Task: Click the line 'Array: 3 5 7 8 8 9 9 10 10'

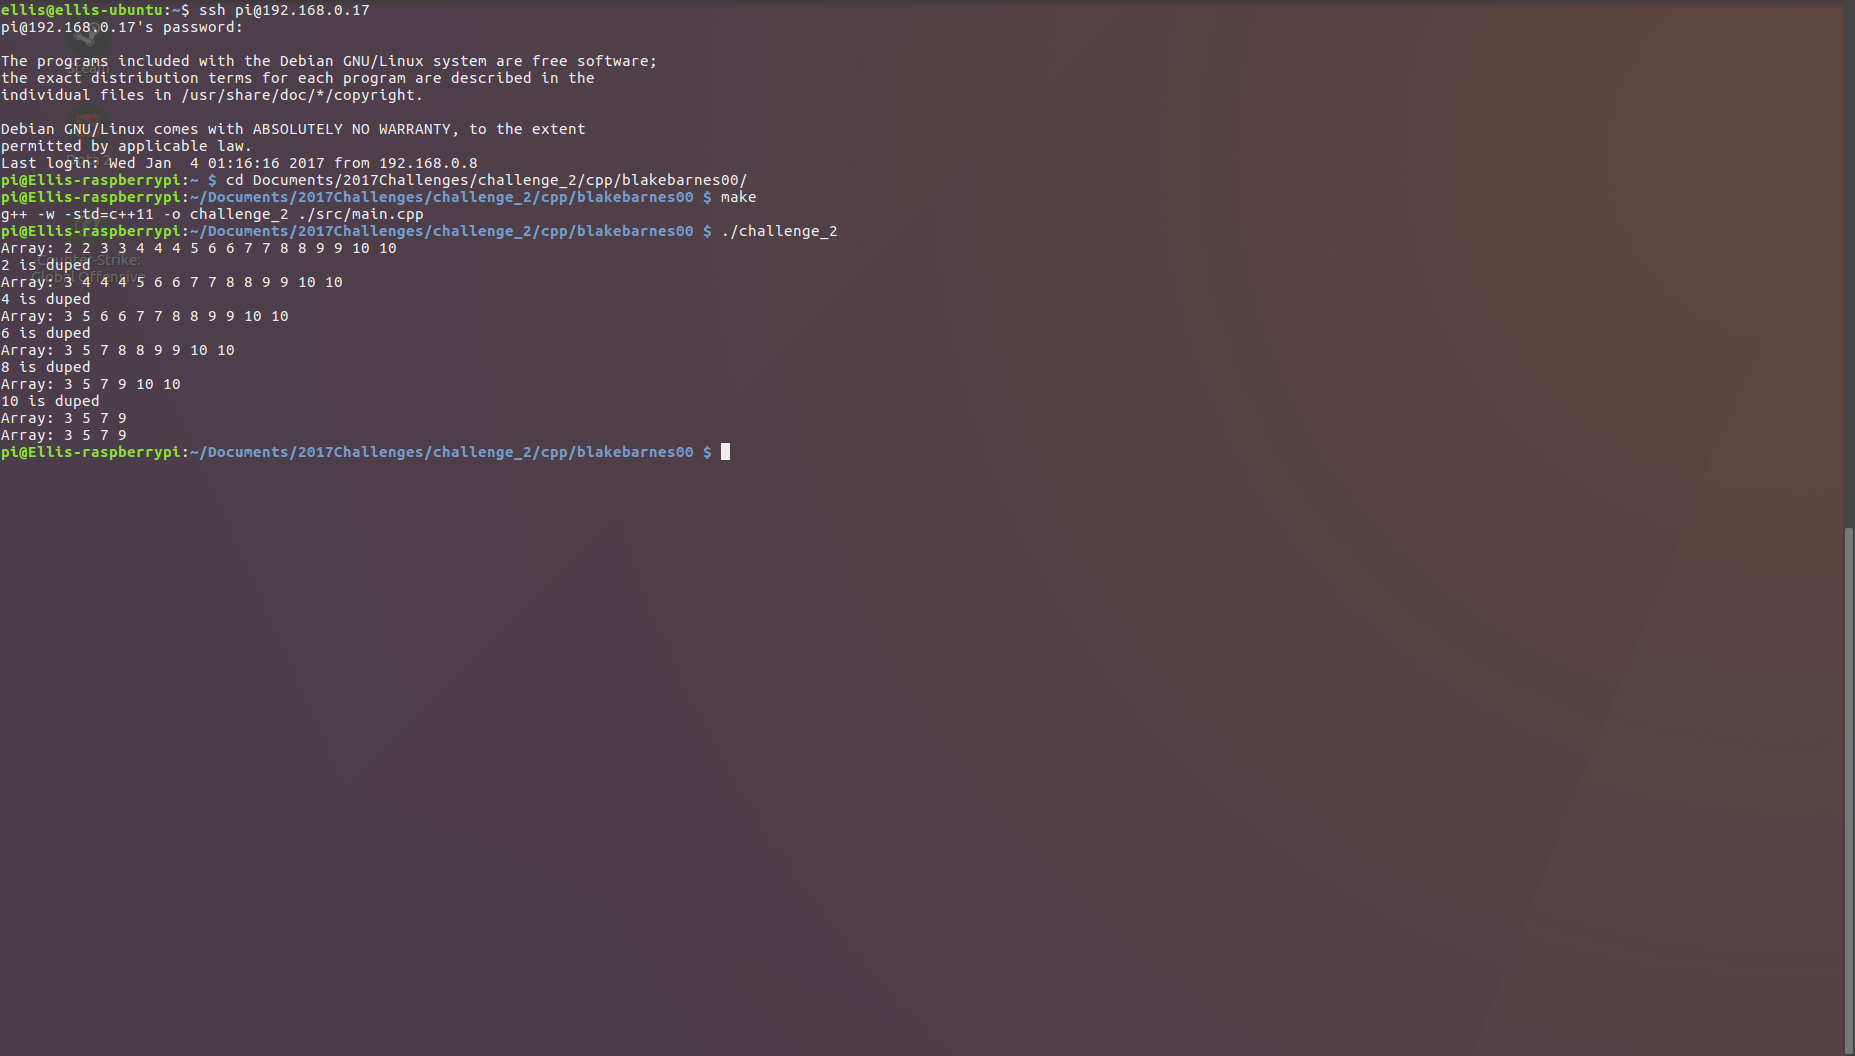Action: 118,350
